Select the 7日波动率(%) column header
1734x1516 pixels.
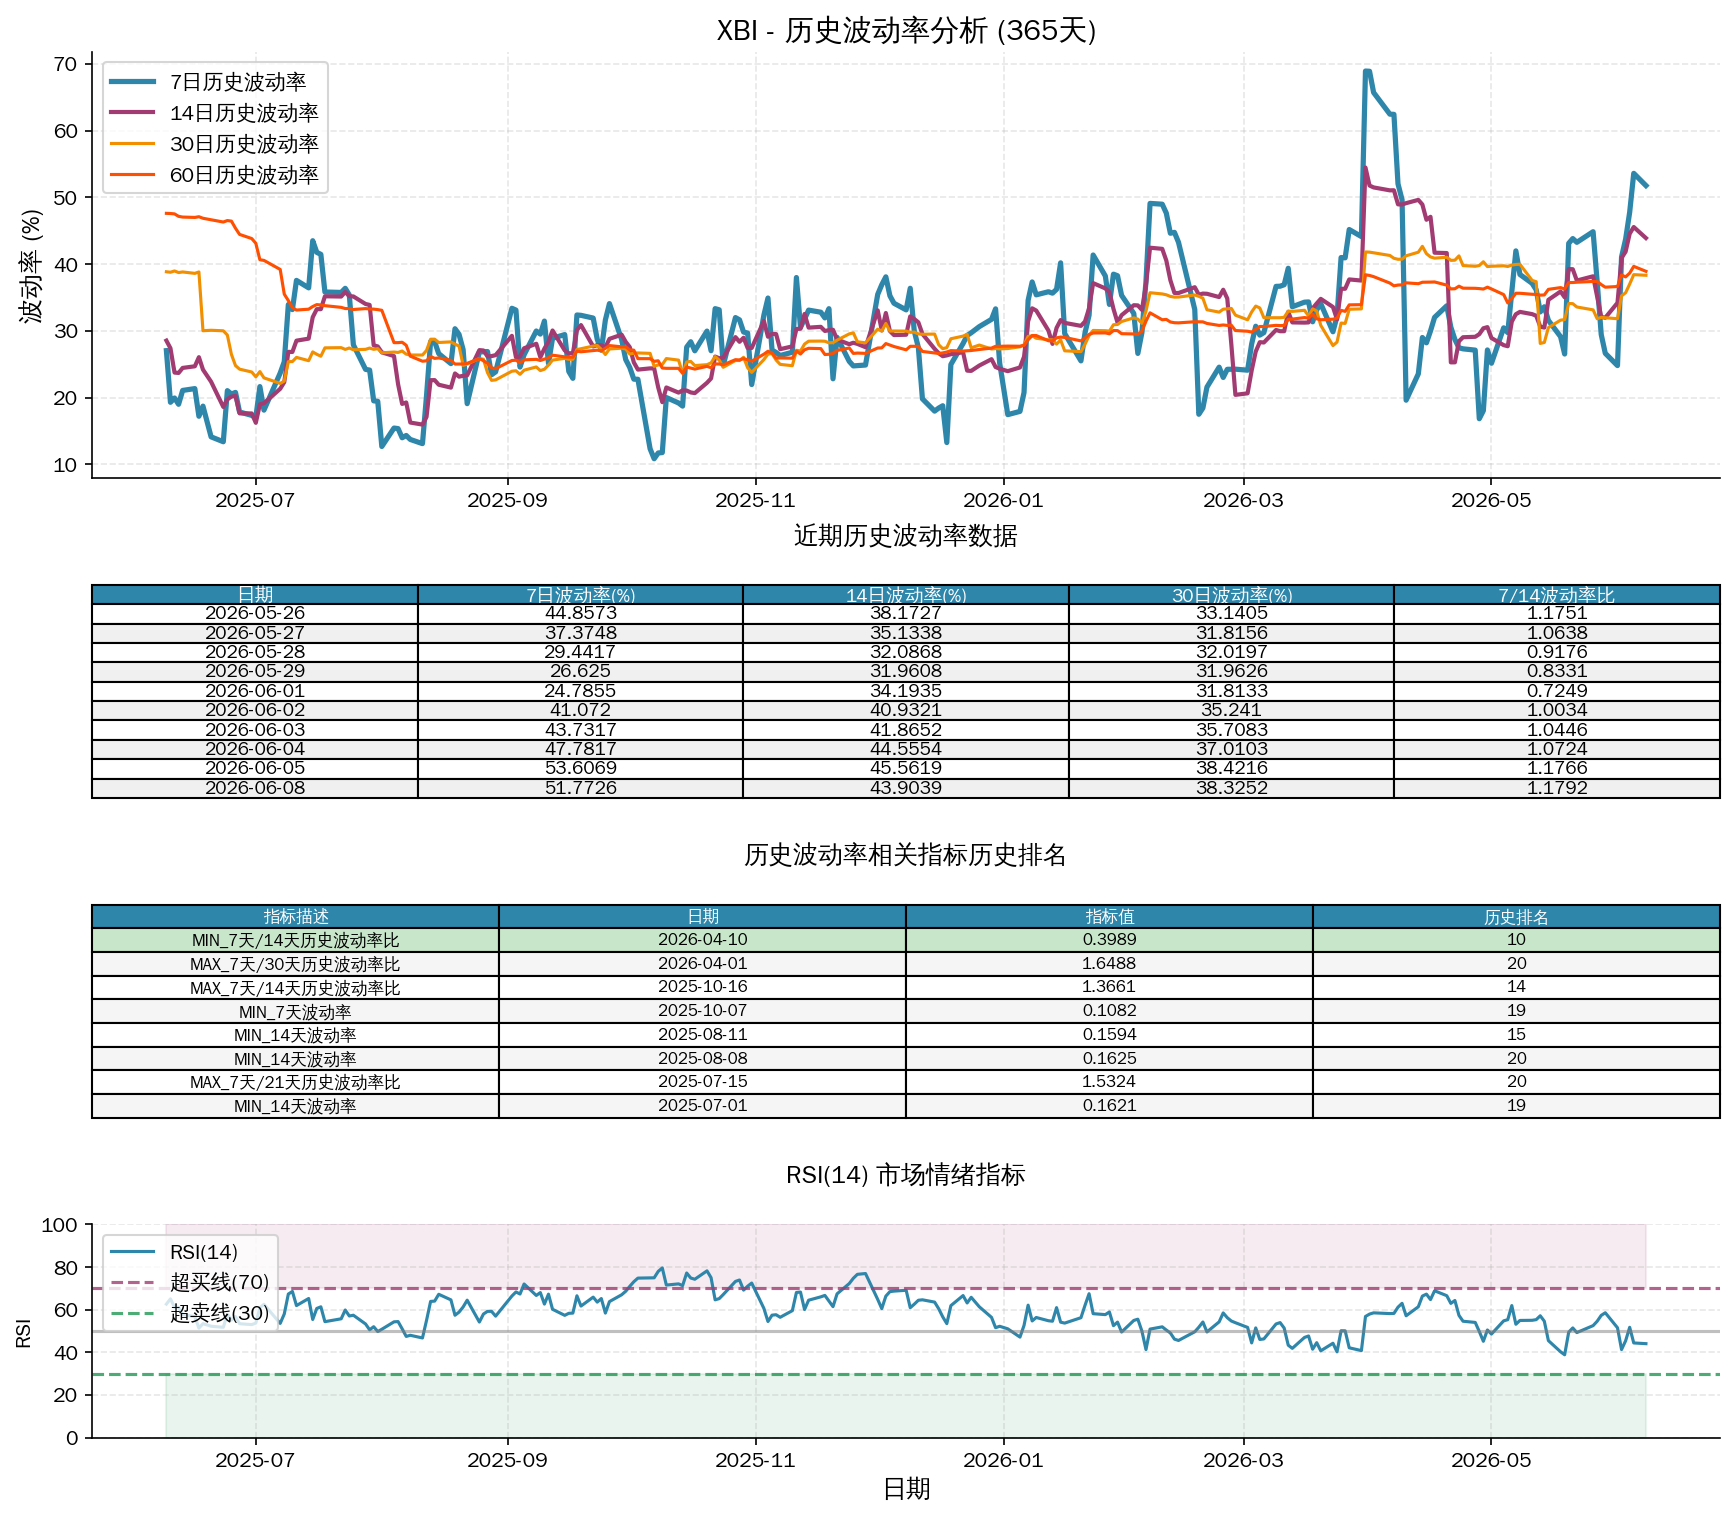point(580,595)
